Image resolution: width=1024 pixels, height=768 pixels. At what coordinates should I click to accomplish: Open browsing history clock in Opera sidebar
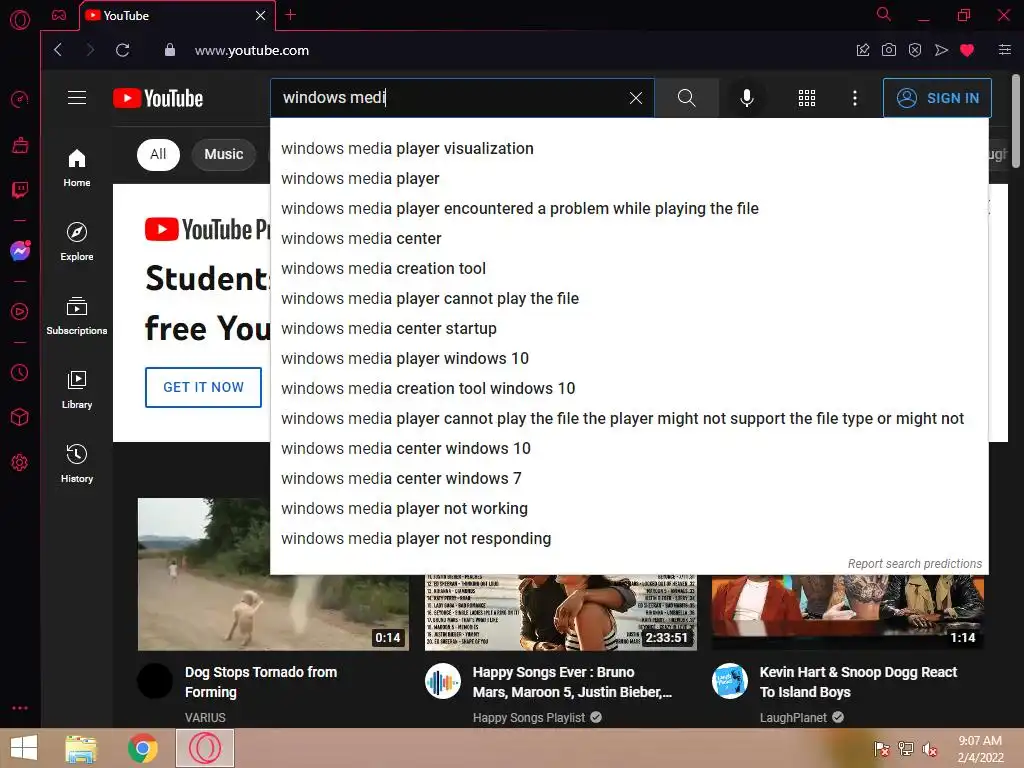(x=20, y=372)
